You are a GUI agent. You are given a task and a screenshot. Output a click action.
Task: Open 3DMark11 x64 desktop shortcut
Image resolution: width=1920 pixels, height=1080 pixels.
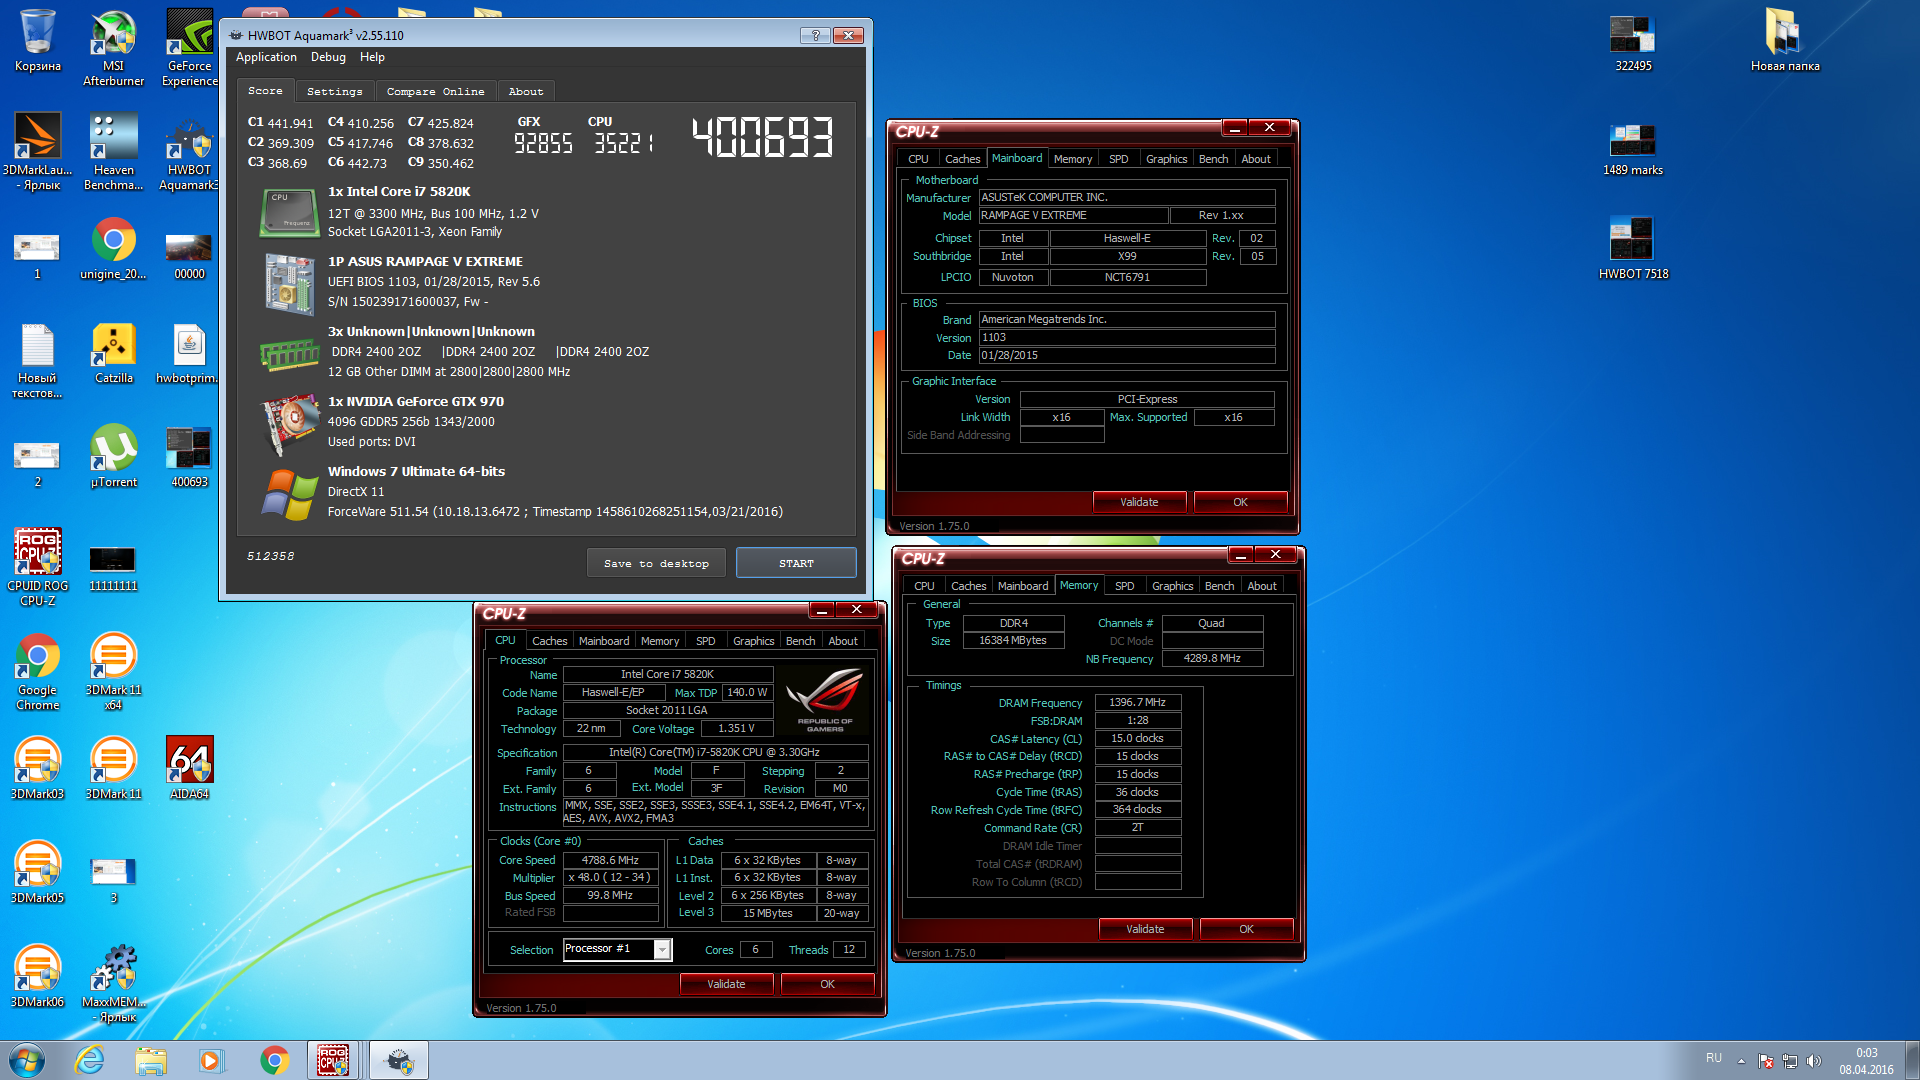pos(113,672)
